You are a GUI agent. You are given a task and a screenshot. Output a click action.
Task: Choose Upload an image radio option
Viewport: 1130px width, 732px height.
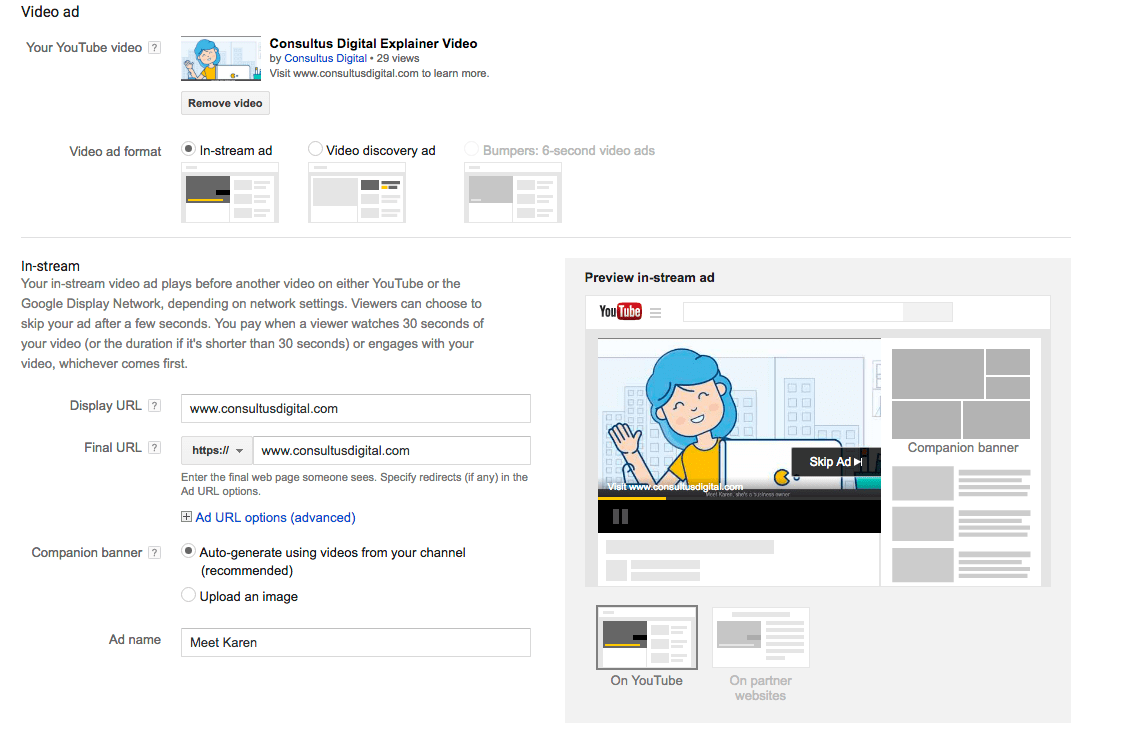tap(188, 595)
